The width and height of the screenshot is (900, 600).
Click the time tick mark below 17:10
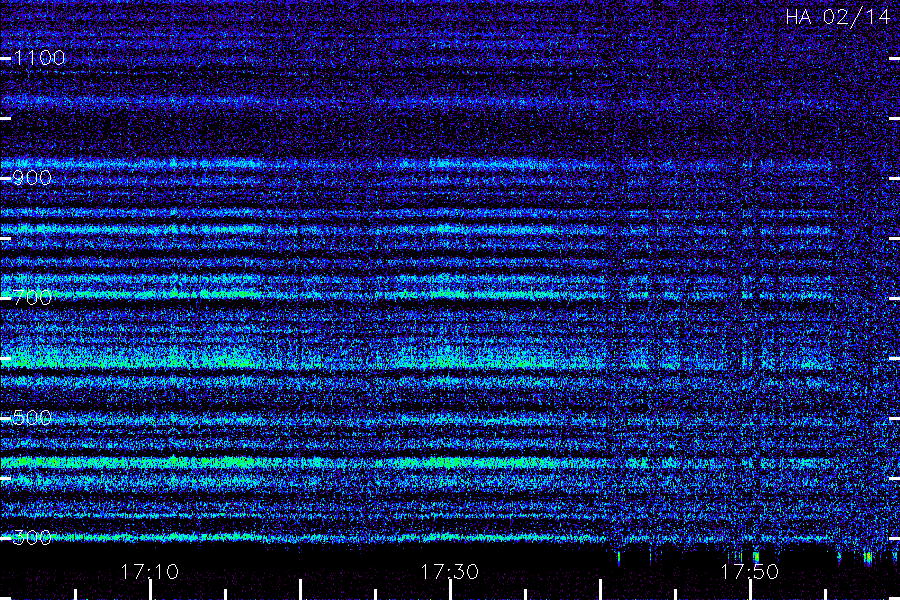pos(150,590)
